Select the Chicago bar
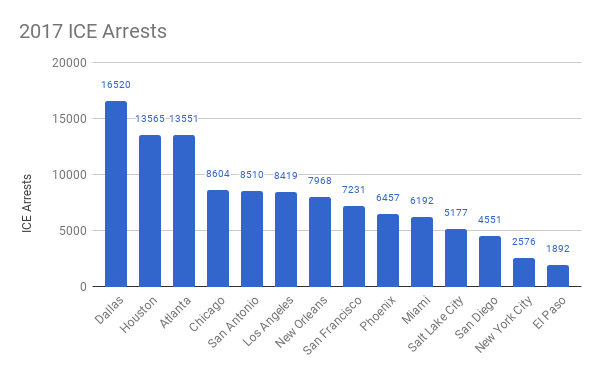 pyautogui.click(x=218, y=238)
